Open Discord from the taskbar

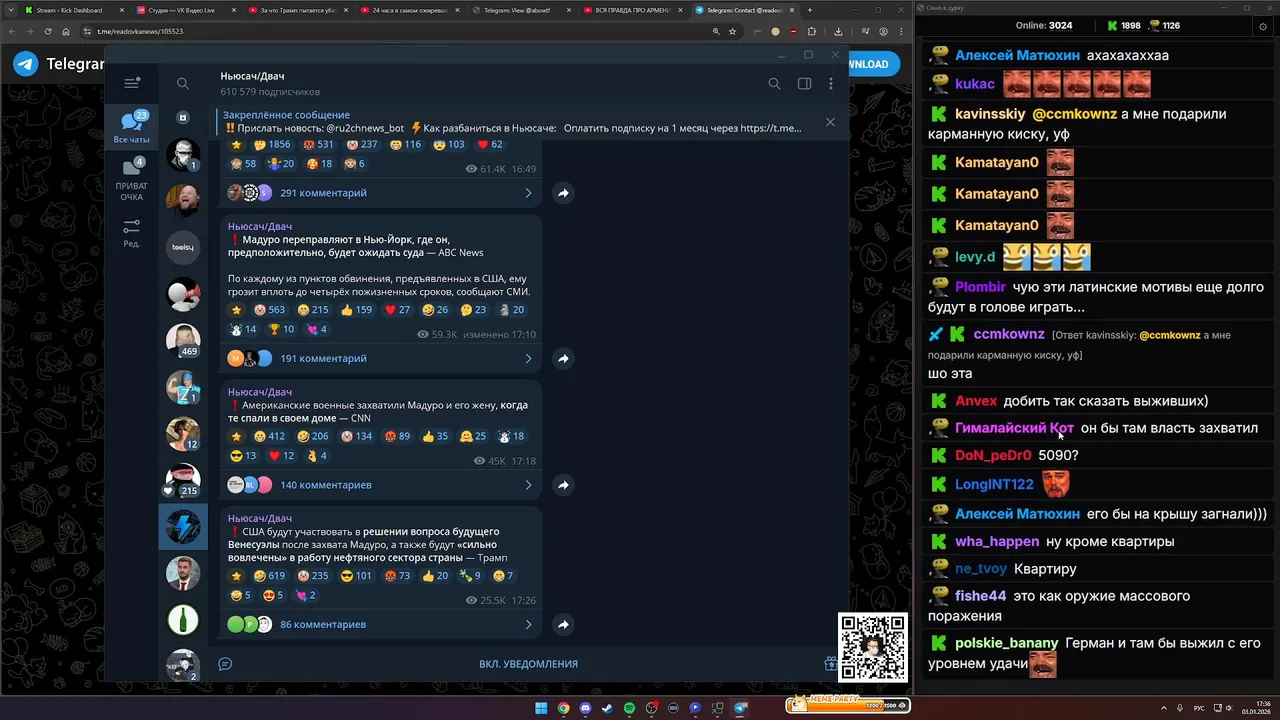(x=585, y=708)
